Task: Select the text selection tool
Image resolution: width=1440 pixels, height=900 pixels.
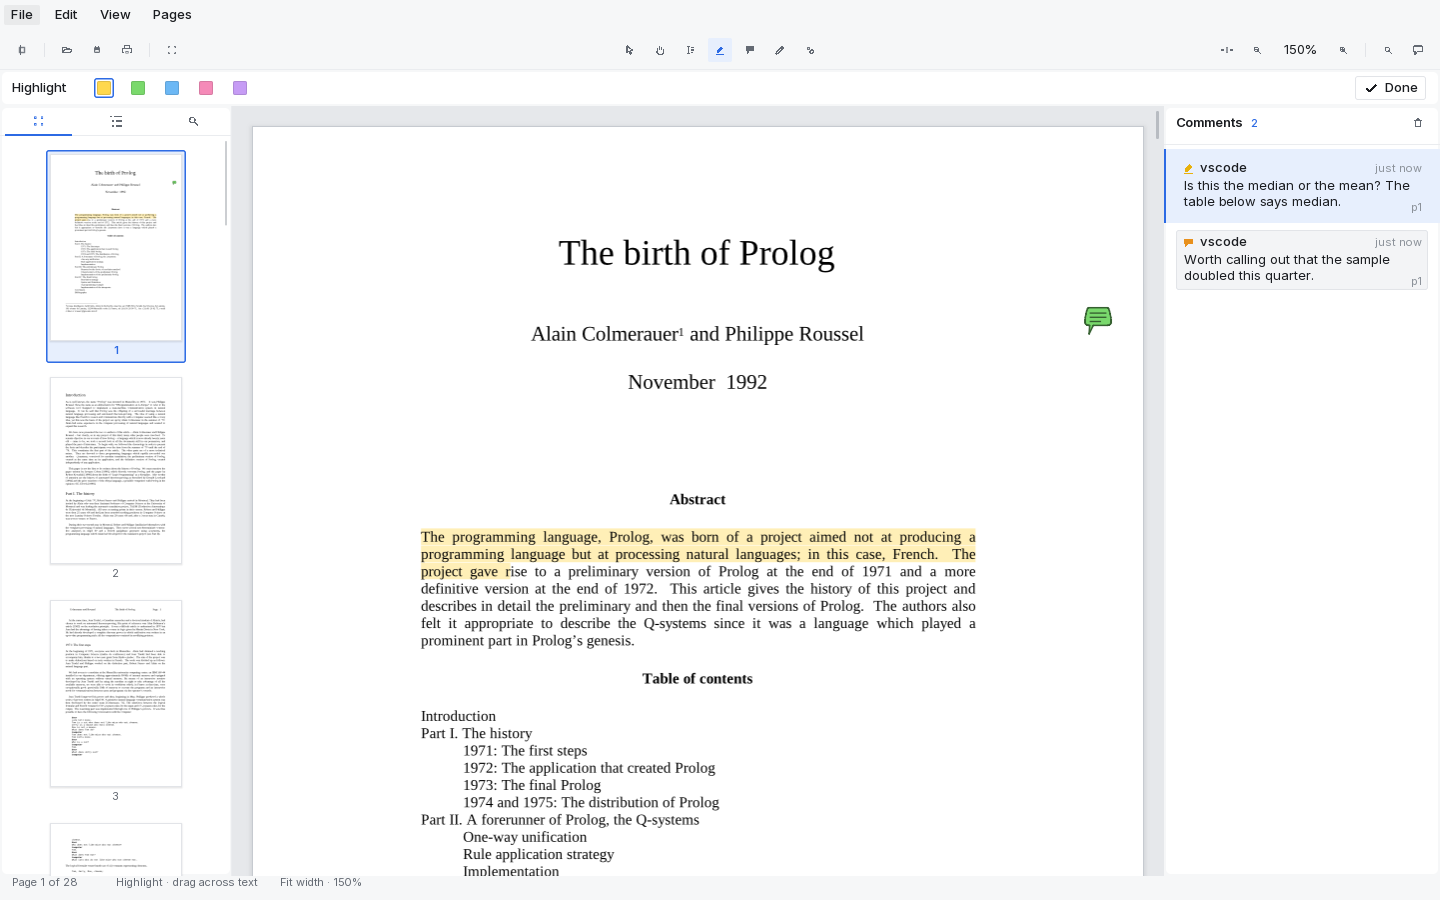Action: pos(690,50)
